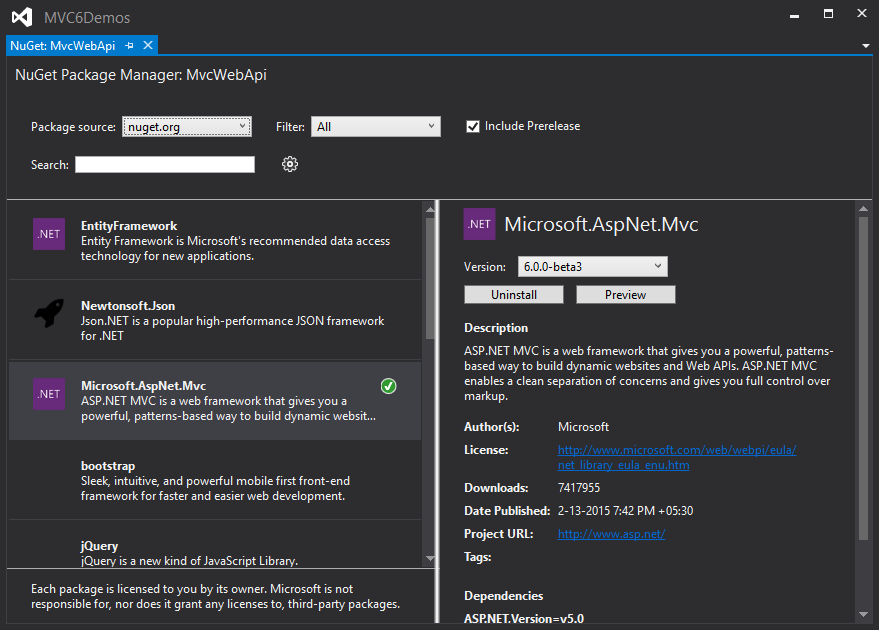
Task: Close the NuGet: MvcWebApi tab
Action: [x=148, y=45]
